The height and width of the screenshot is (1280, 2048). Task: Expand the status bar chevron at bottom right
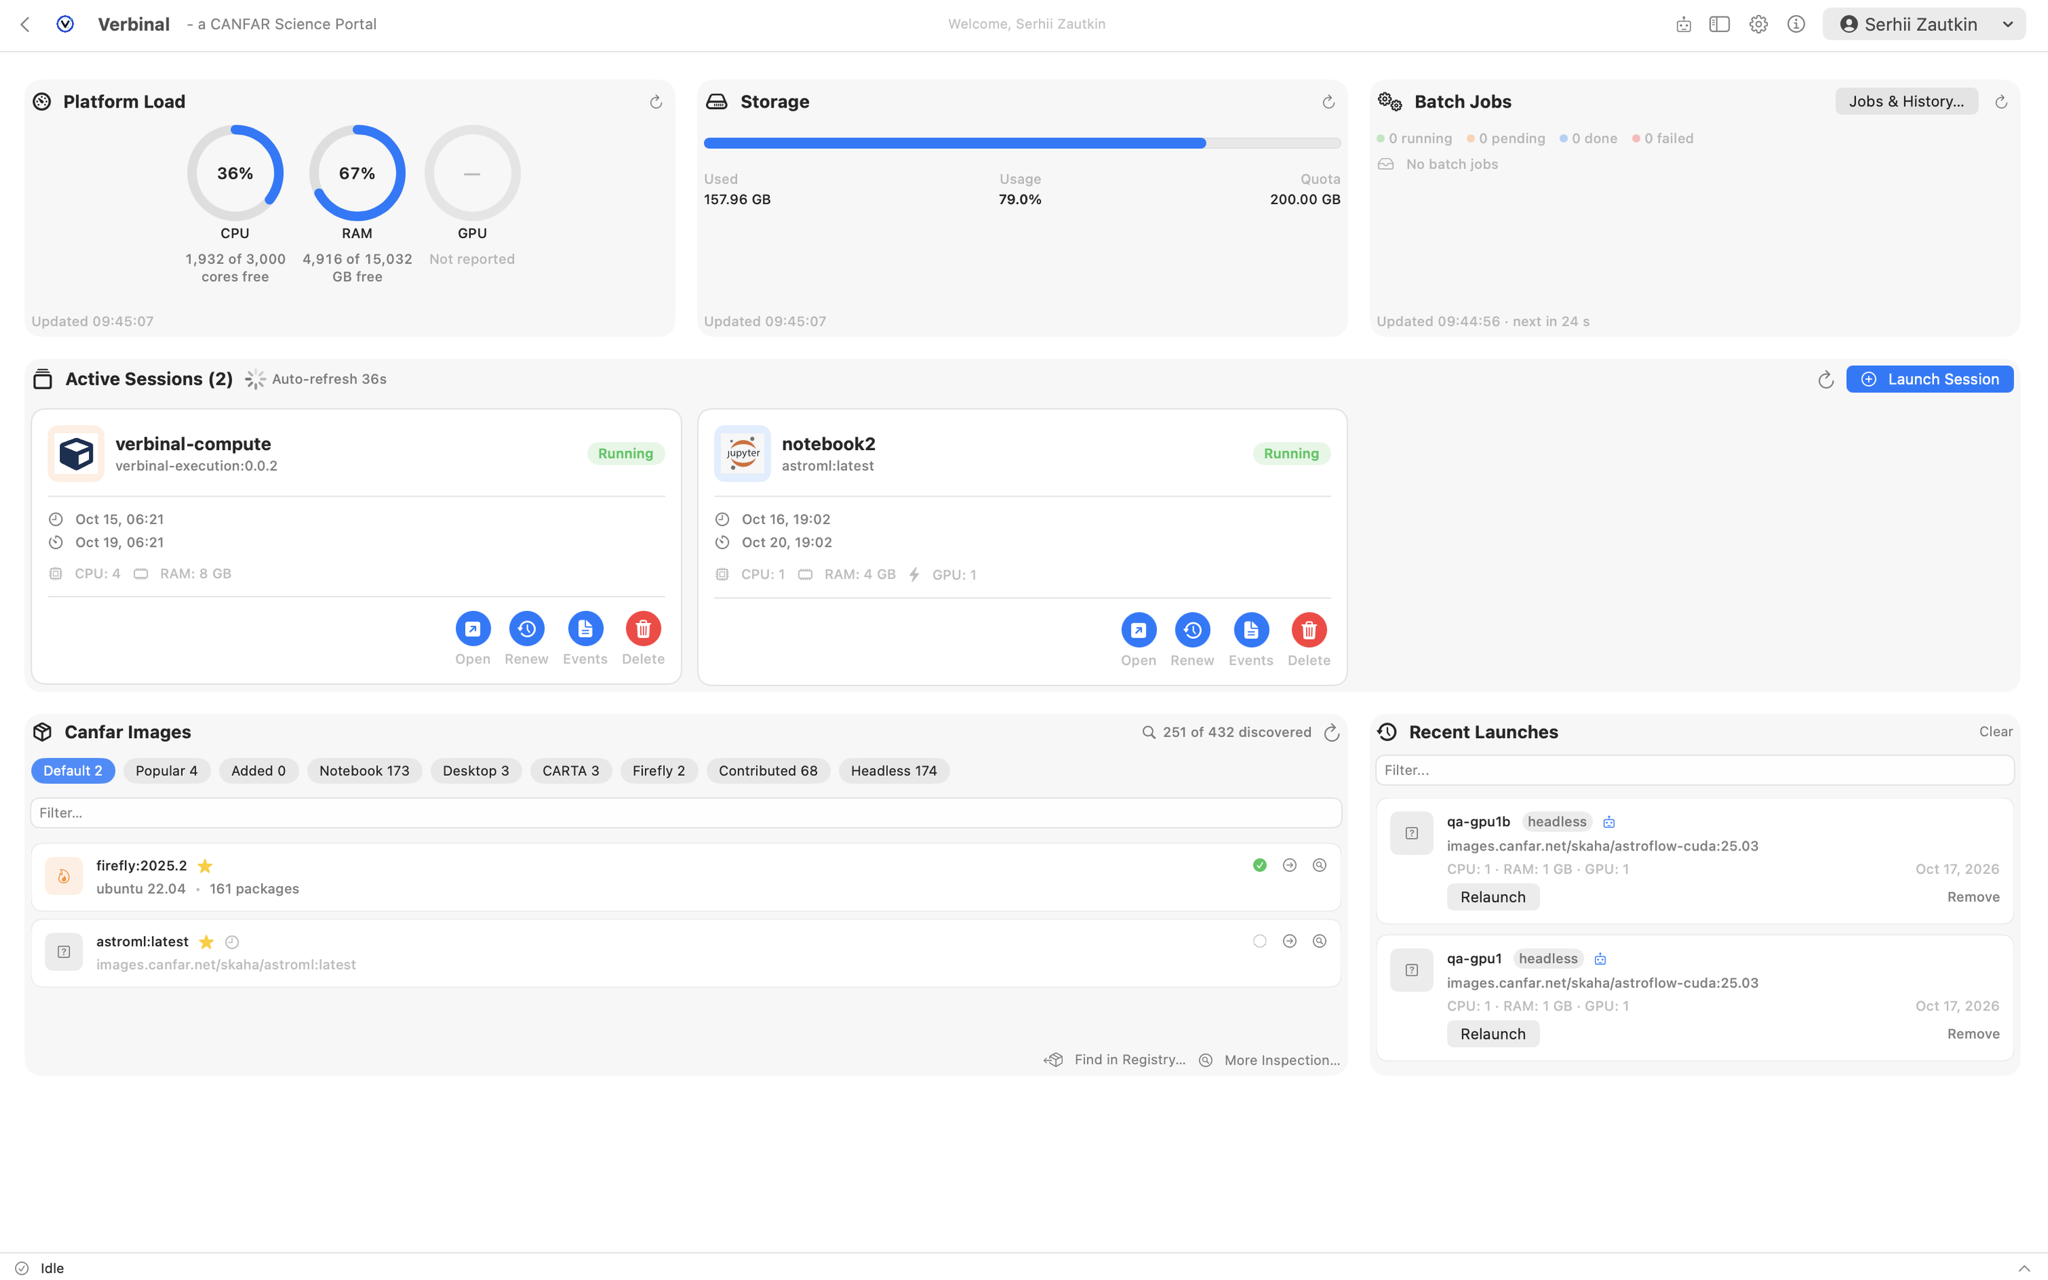click(x=2023, y=1268)
